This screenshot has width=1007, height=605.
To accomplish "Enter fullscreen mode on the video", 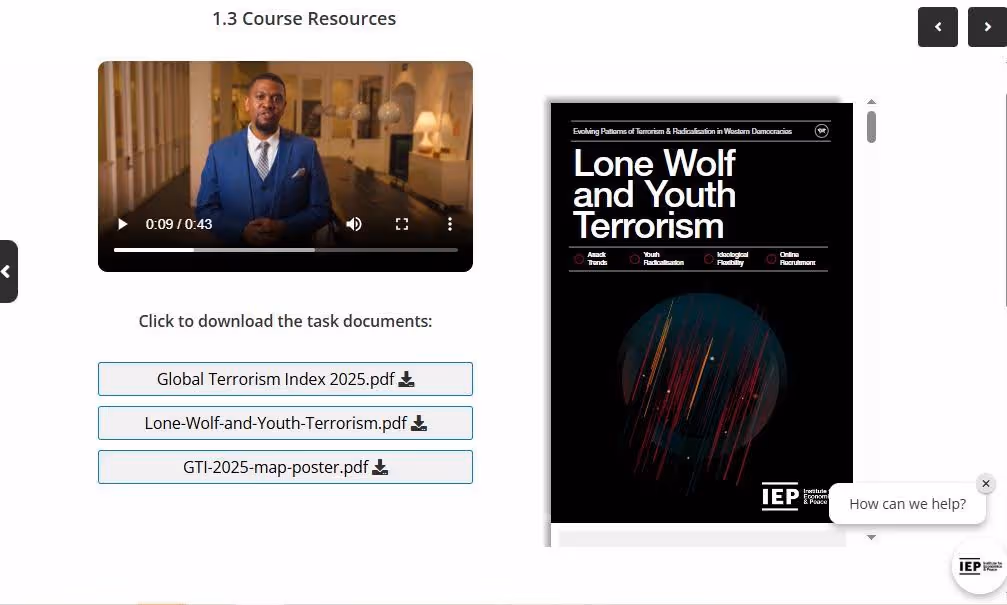I will pyautogui.click(x=402, y=224).
